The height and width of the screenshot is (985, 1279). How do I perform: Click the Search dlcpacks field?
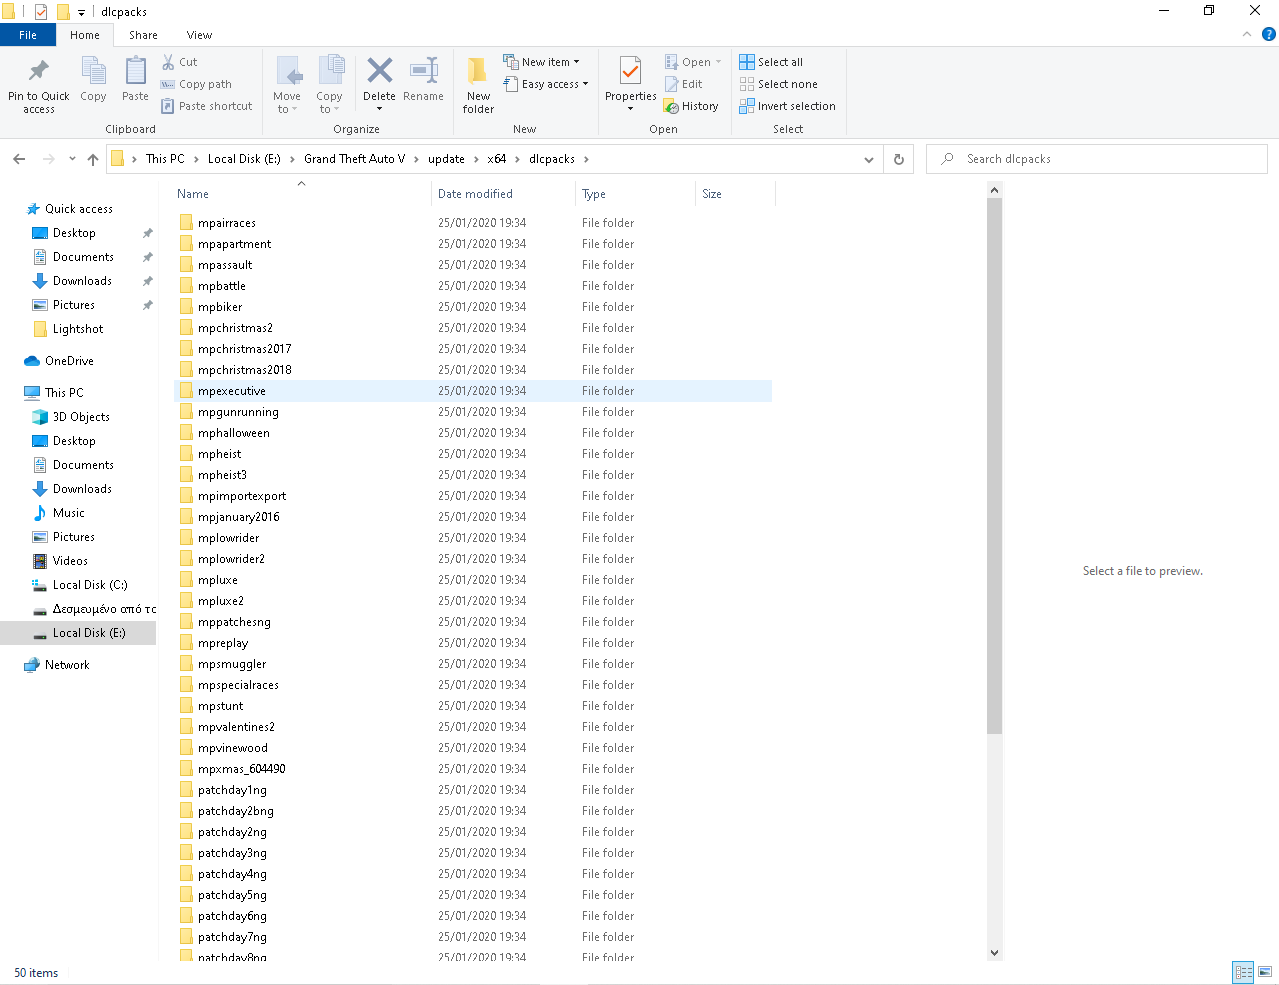(1097, 159)
